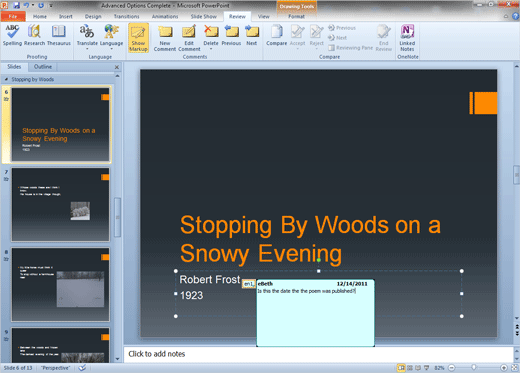520x373 pixels.
Task: Open the Research pane
Action: coord(34,35)
